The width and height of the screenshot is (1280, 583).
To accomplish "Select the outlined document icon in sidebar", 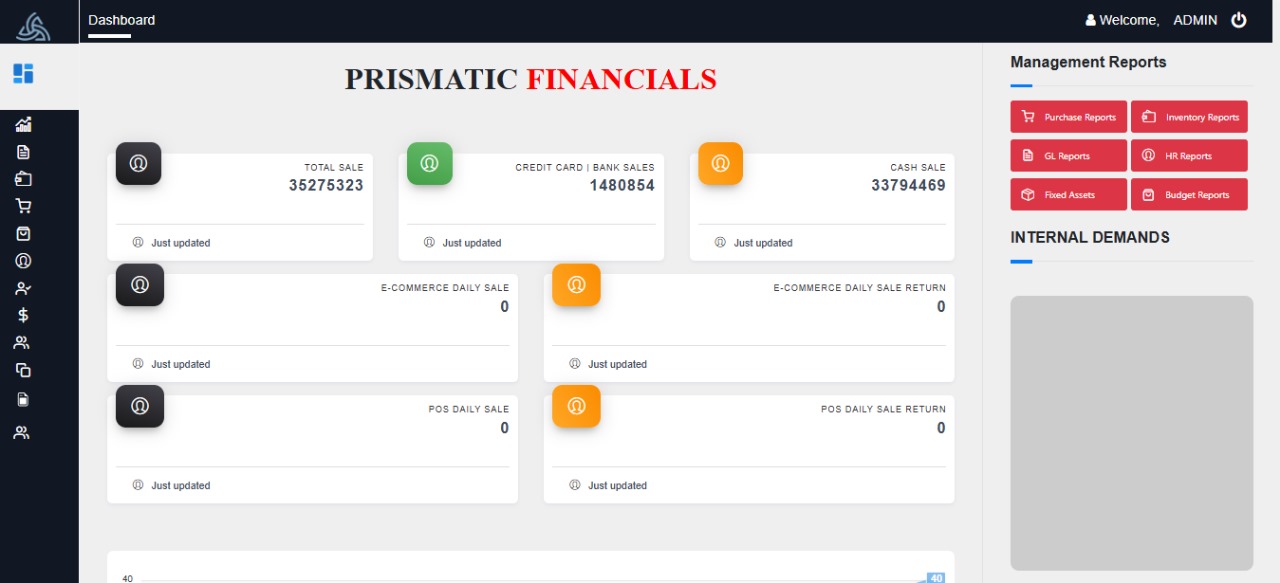I will (x=23, y=152).
